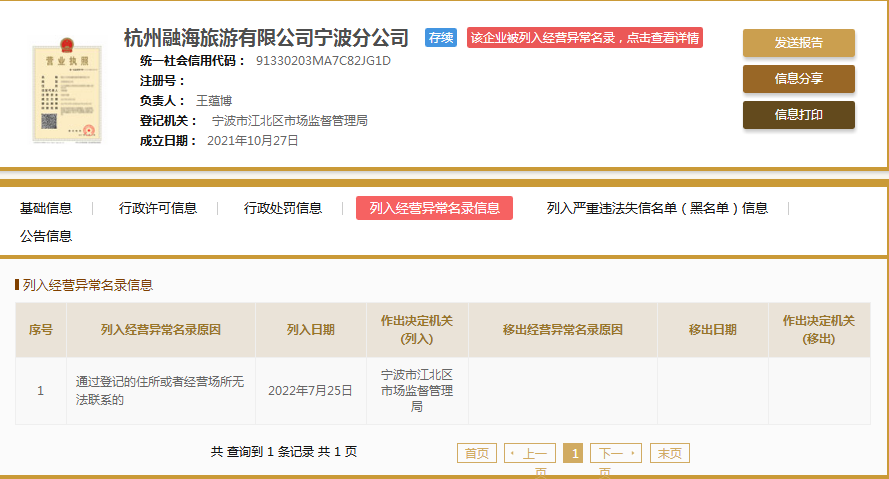Click the unified social credit code value
This screenshot has width=889, height=479.
point(323,61)
